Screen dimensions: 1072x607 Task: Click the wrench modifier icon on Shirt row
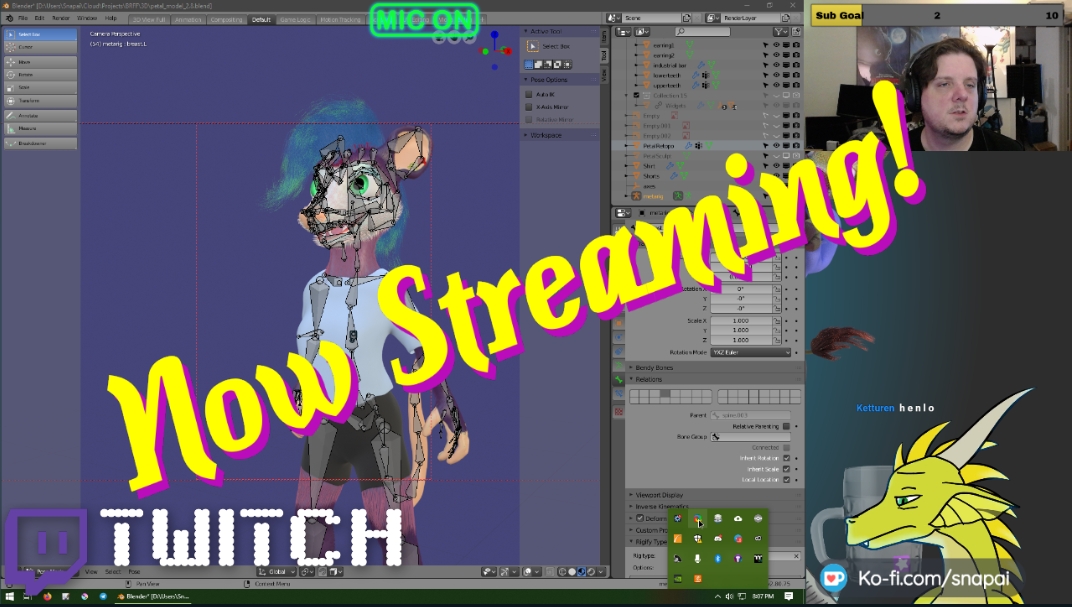671,166
